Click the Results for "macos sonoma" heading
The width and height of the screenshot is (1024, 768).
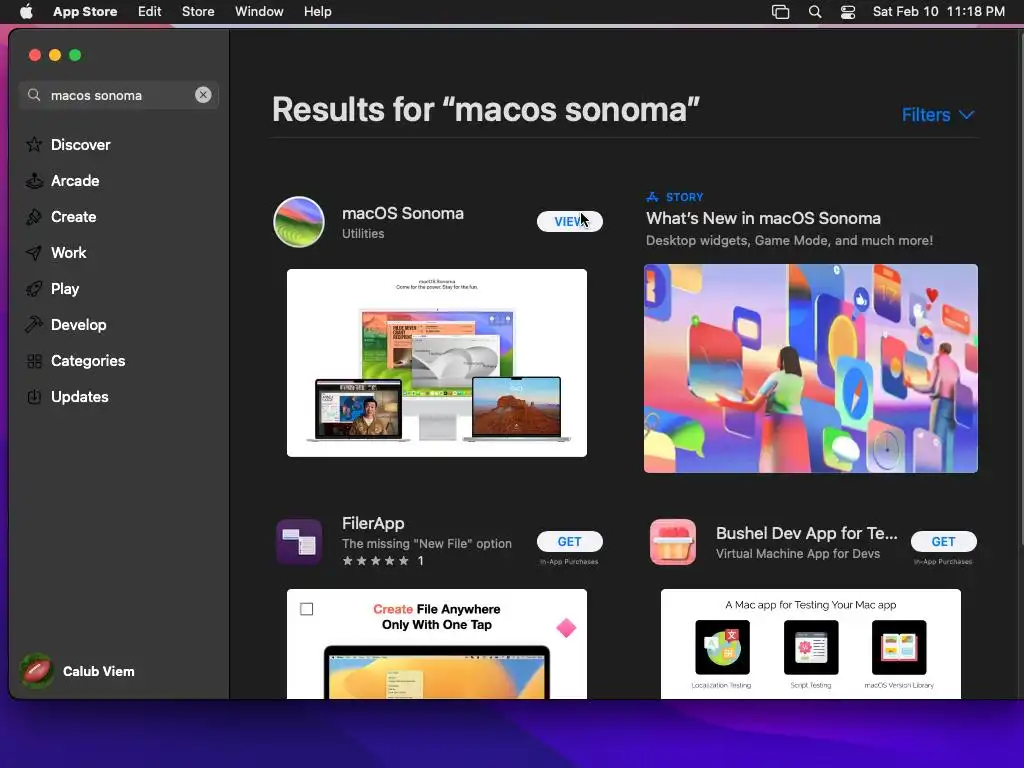tap(485, 109)
